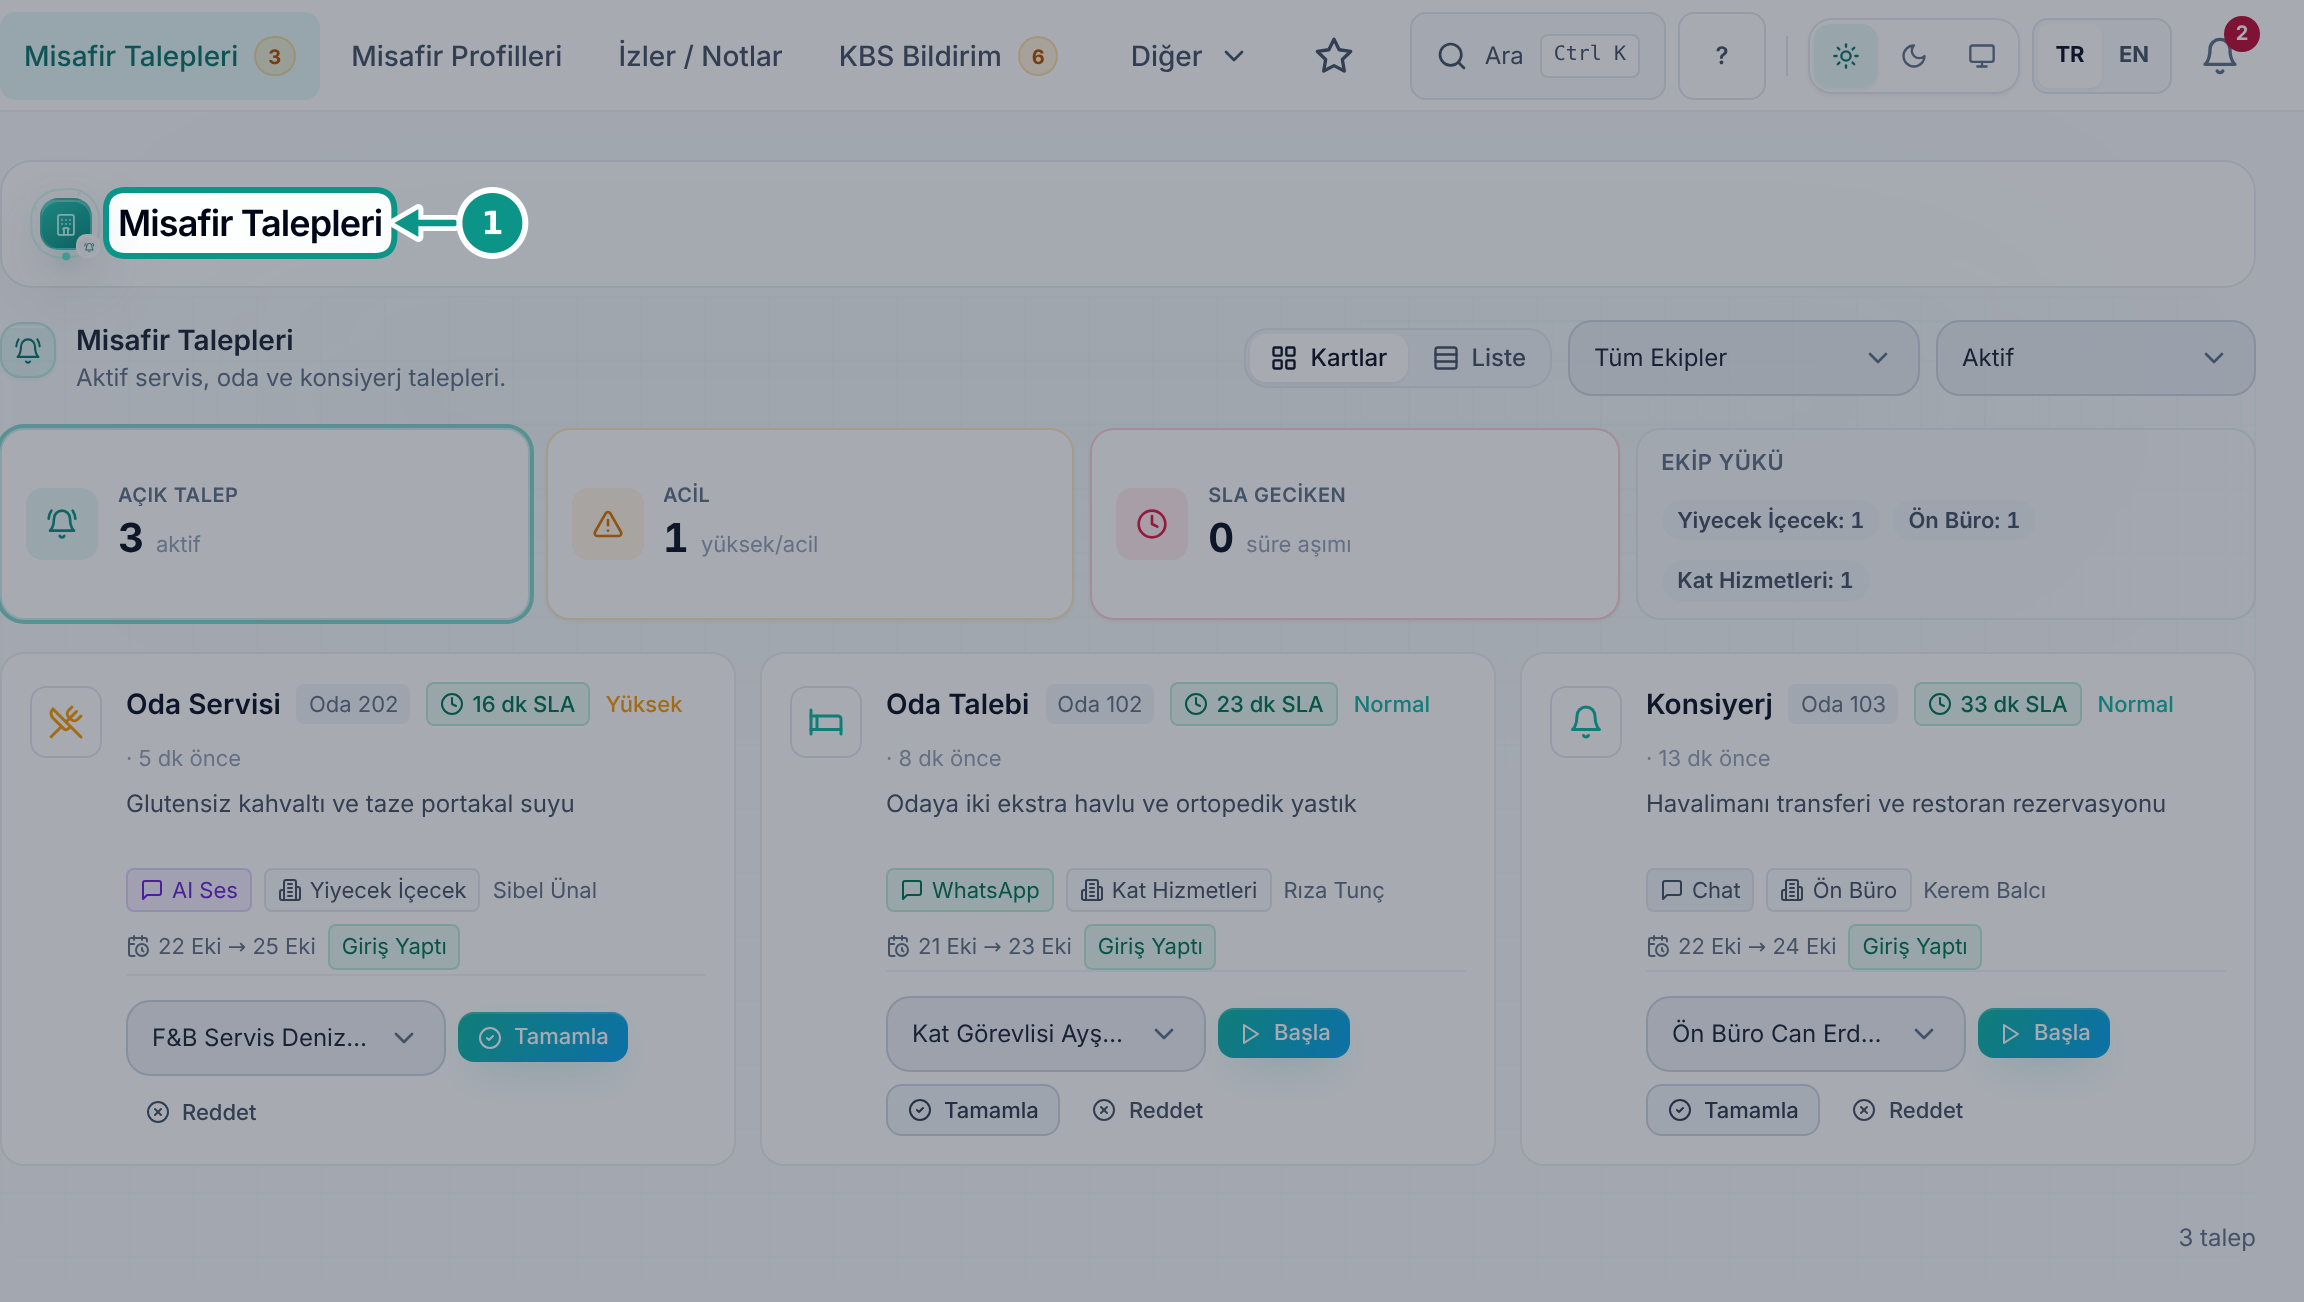Viewport: 2304px width, 1302px height.
Task: Click Başla on Oda Talebi card
Action: (x=1284, y=1033)
